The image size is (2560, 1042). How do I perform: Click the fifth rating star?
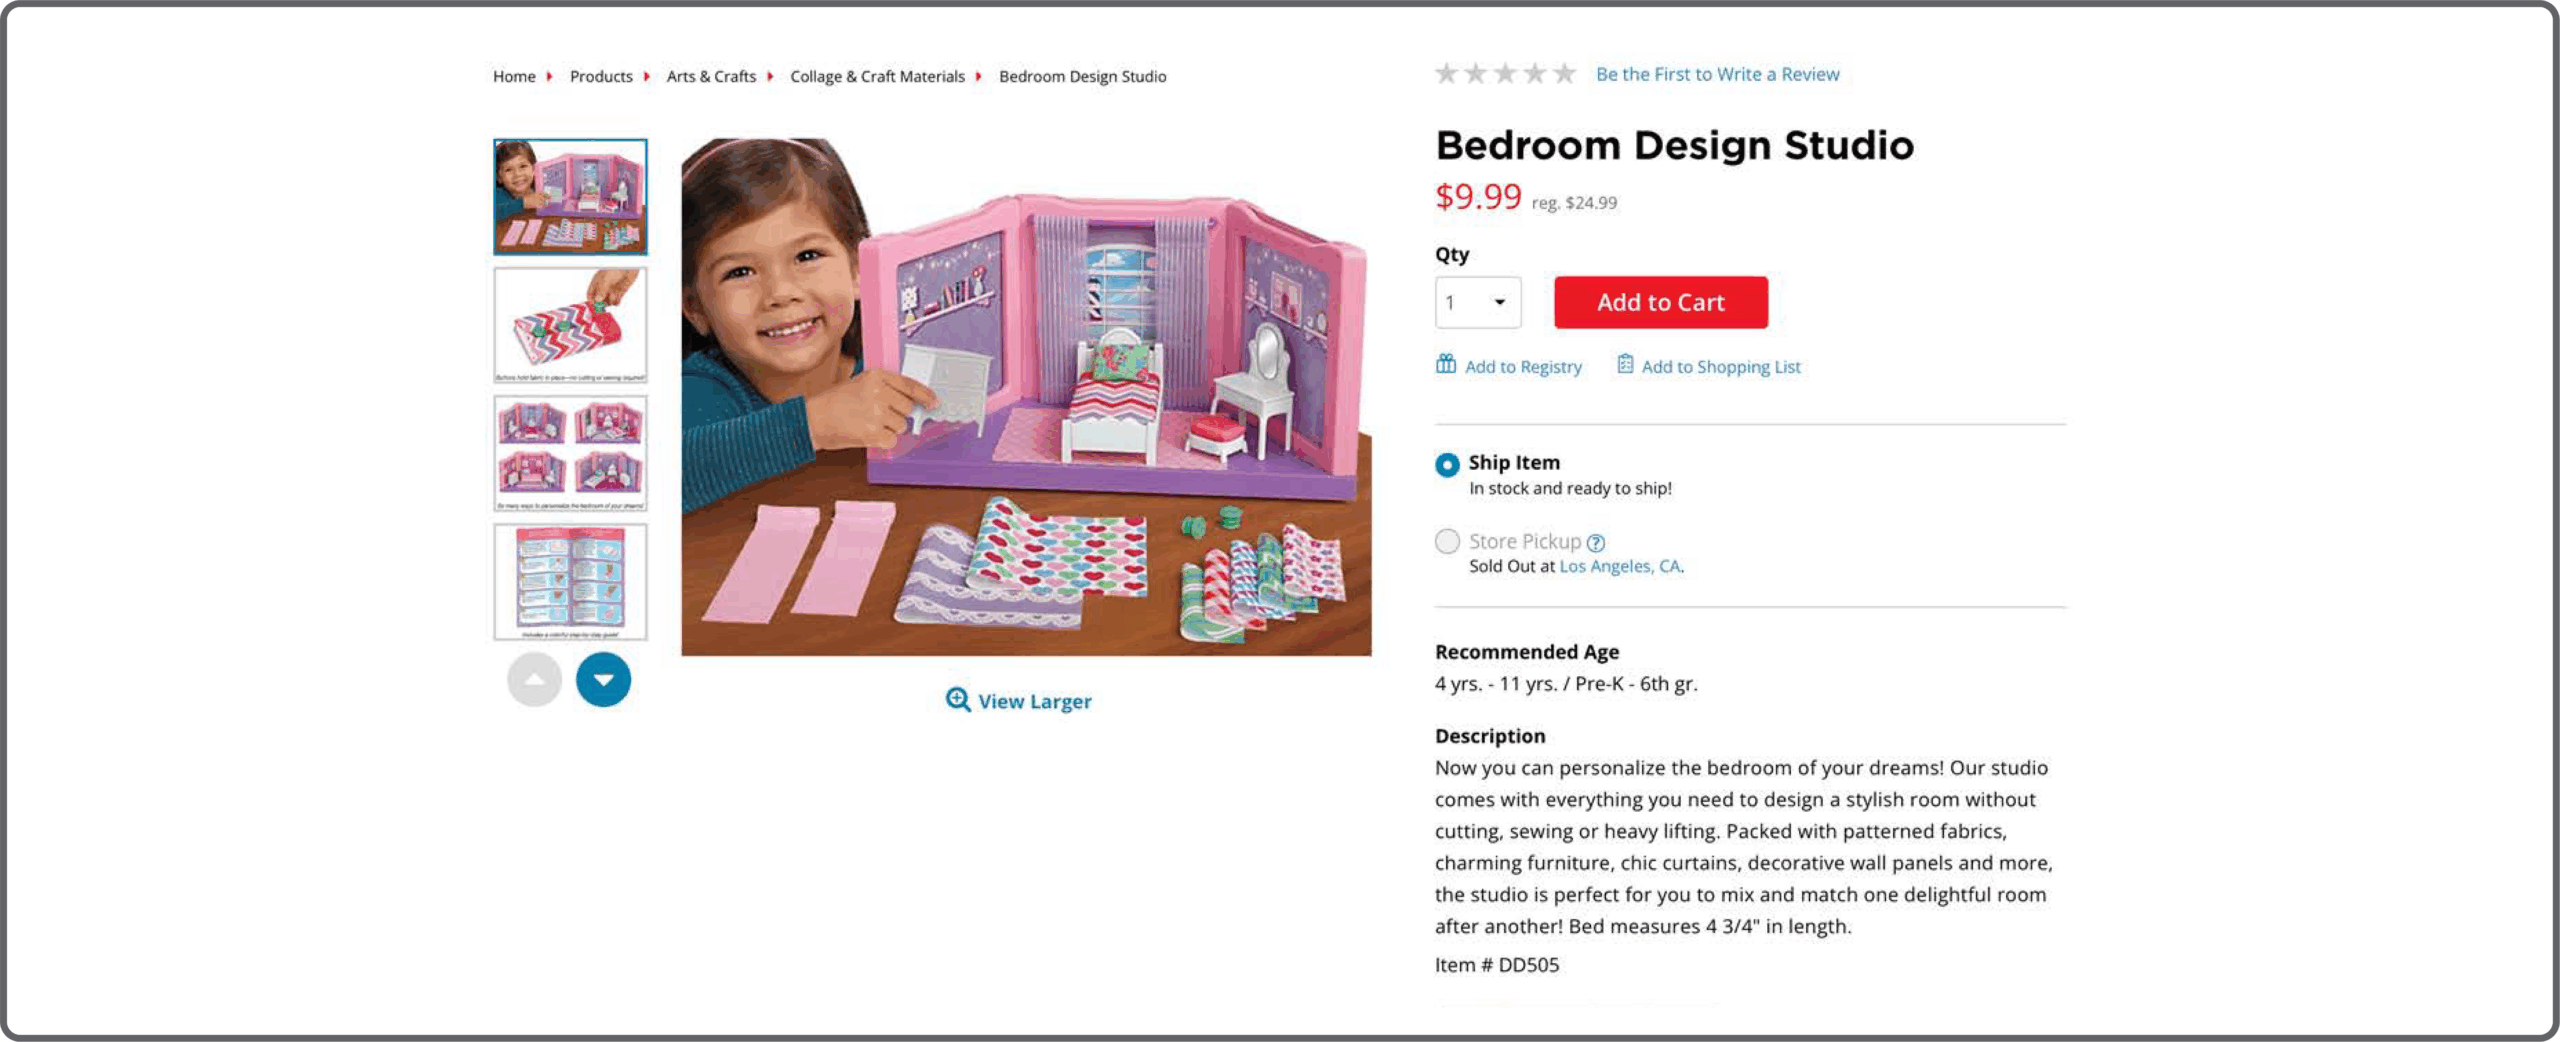click(x=1565, y=74)
